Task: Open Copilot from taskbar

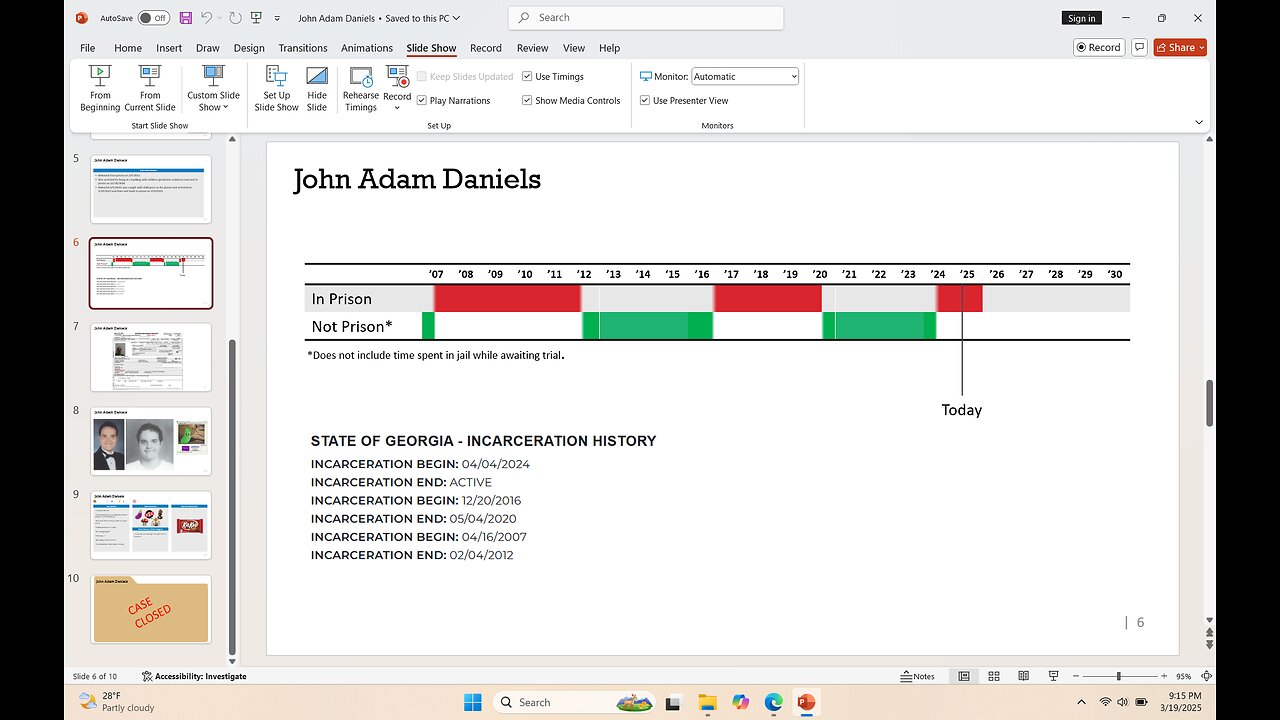Action: (x=740, y=702)
